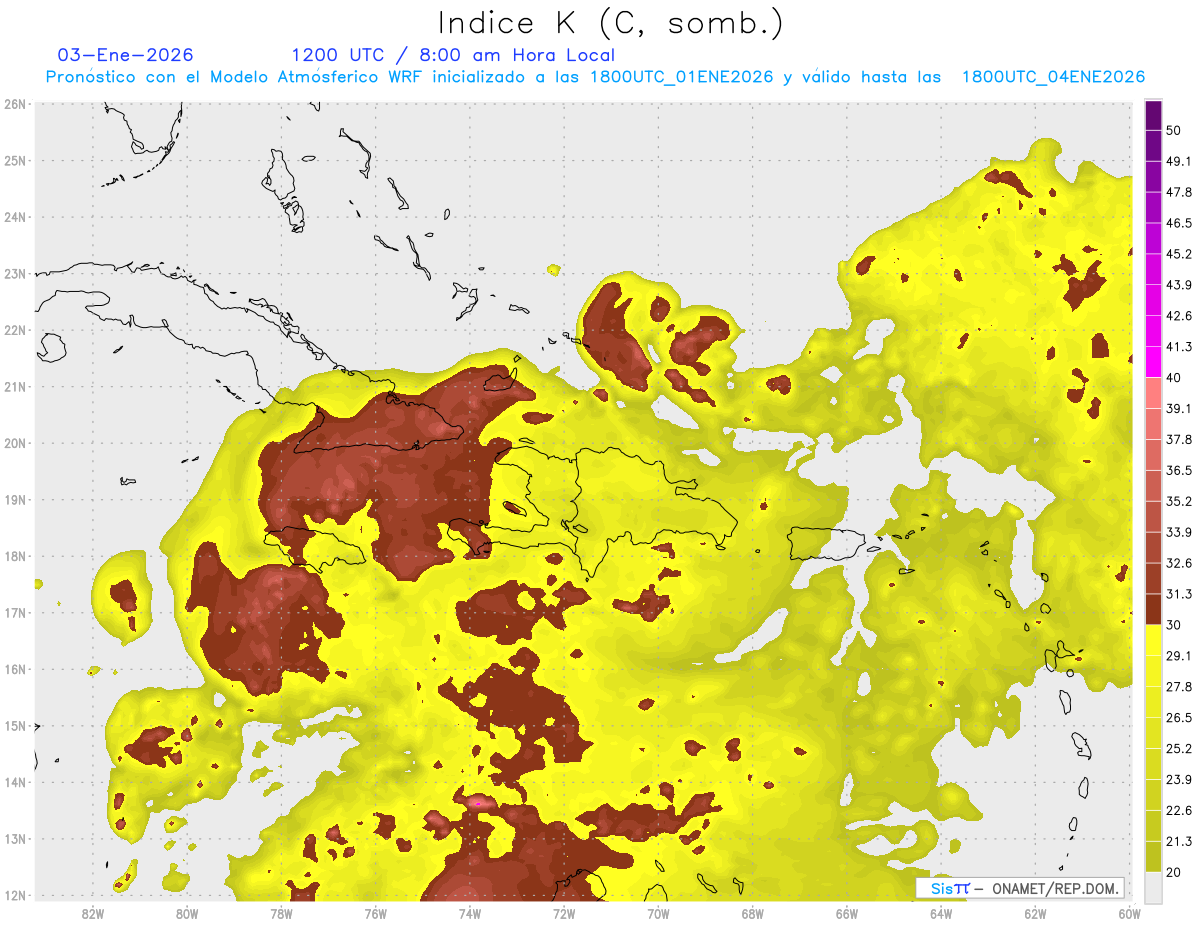
Task: Select the darkest purple swatch beside 50
Action: (x=1153, y=116)
